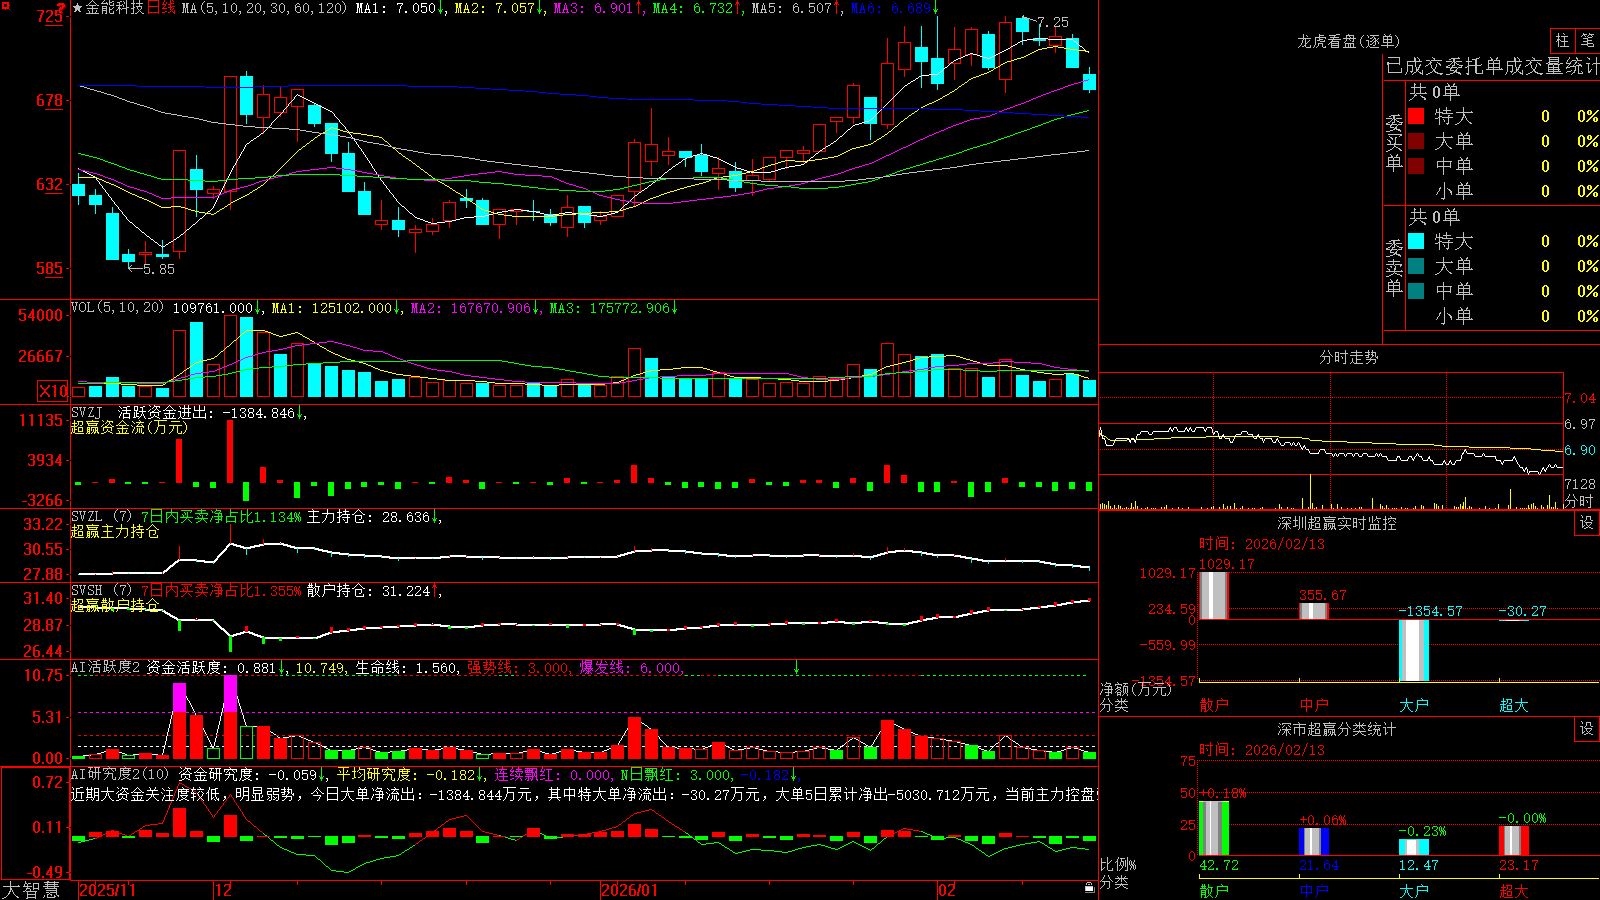Click the VOL(5,10,20) indicator label

point(117,308)
